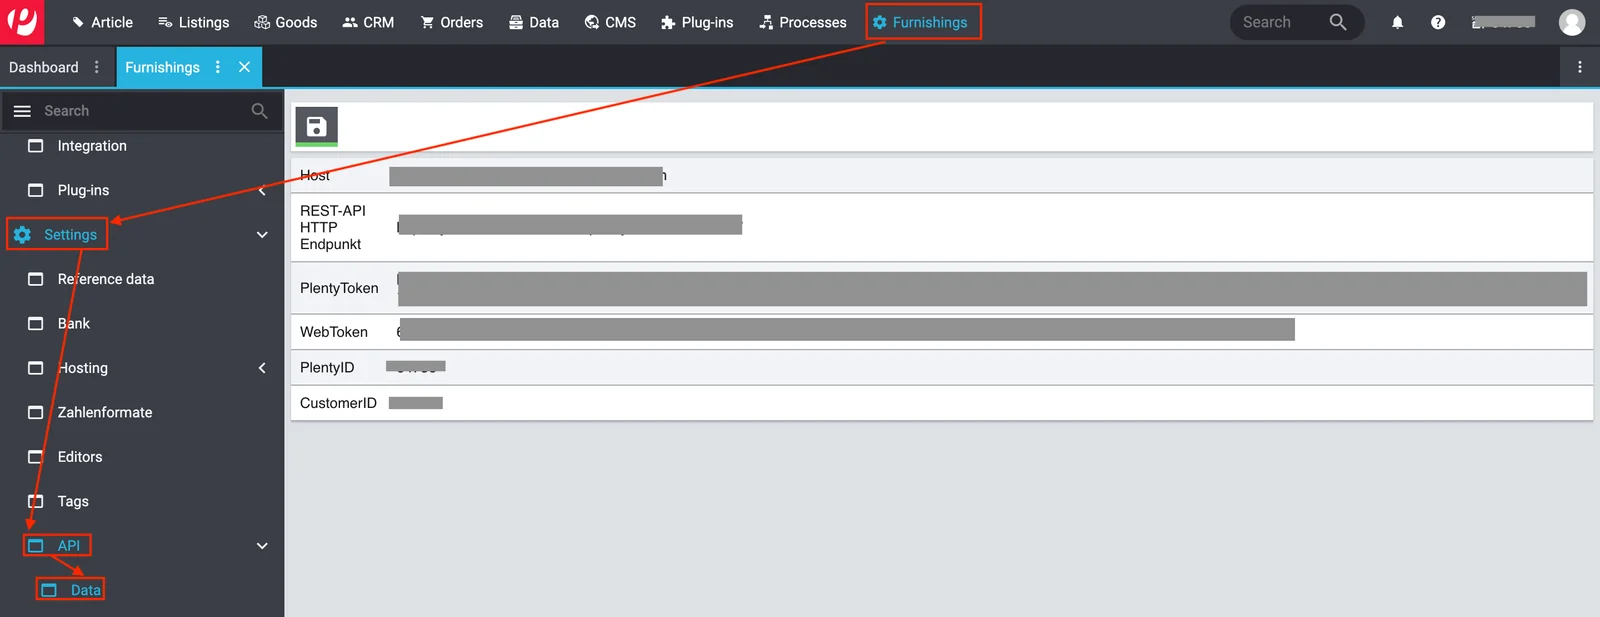Click the CustomerID label
1600x617 pixels.
pyautogui.click(x=338, y=403)
